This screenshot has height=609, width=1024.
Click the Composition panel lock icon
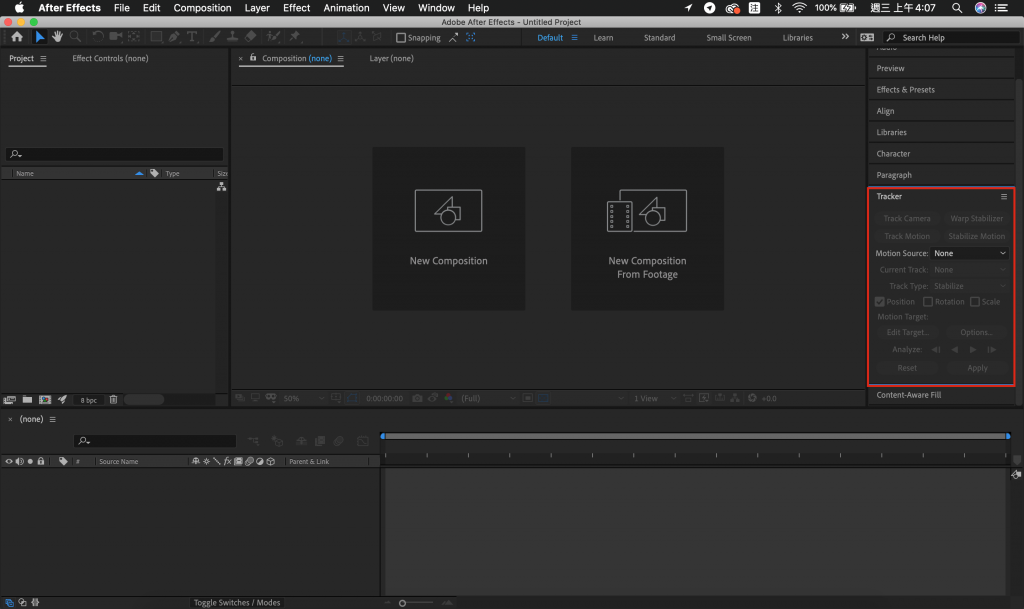254,59
